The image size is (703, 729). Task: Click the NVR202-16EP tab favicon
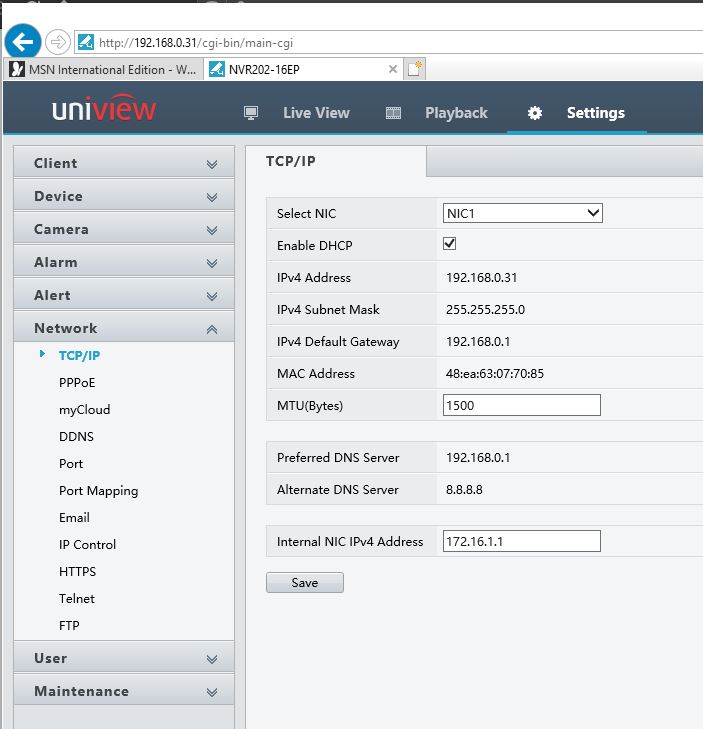[x=216, y=69]
